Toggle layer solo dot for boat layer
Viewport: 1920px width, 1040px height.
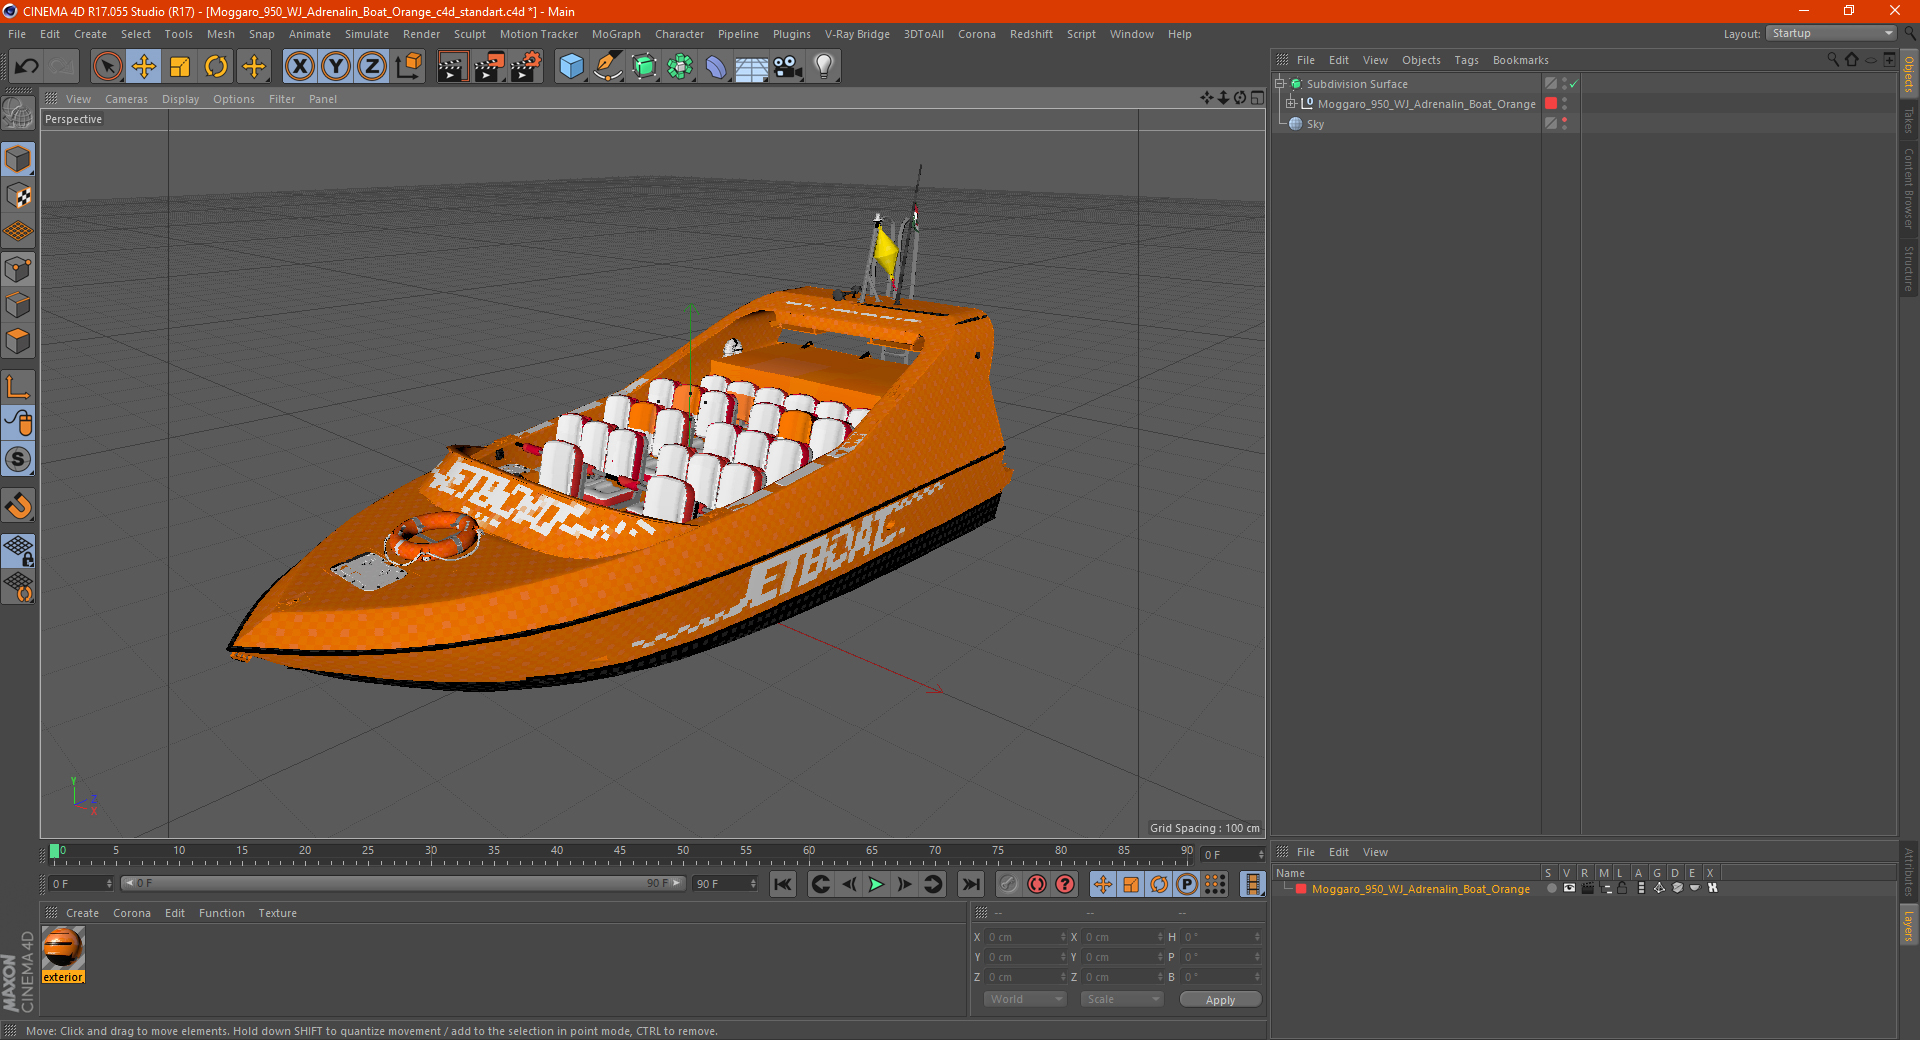click(1551, 888)
